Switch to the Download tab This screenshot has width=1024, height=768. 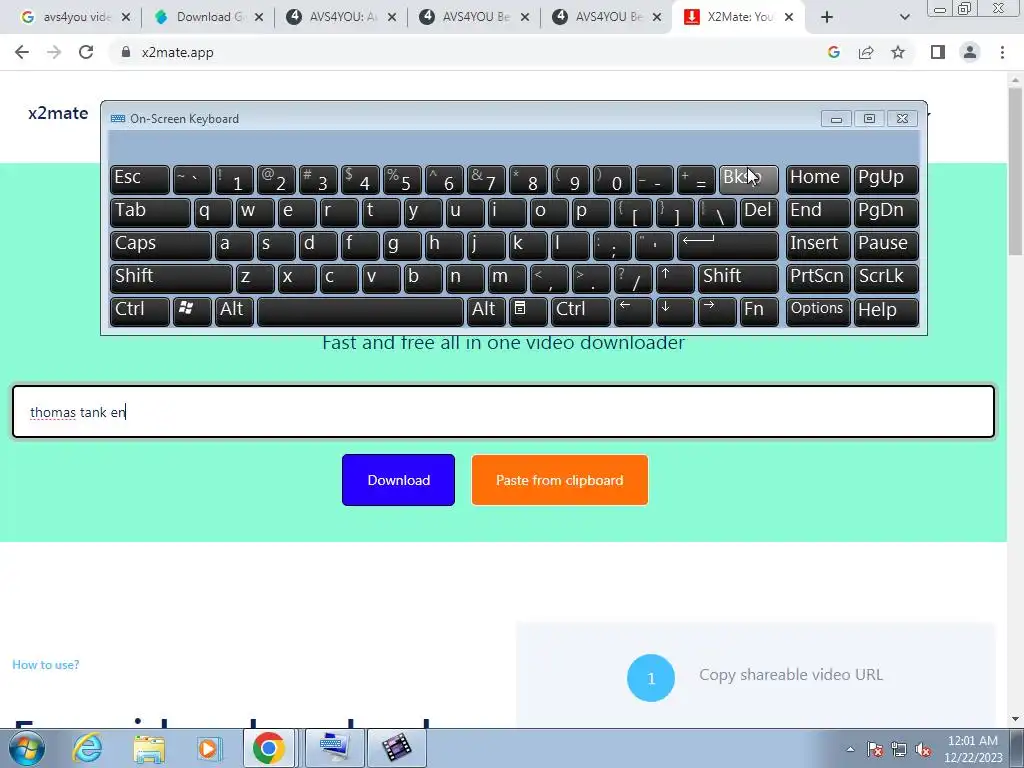pos(207,17)
